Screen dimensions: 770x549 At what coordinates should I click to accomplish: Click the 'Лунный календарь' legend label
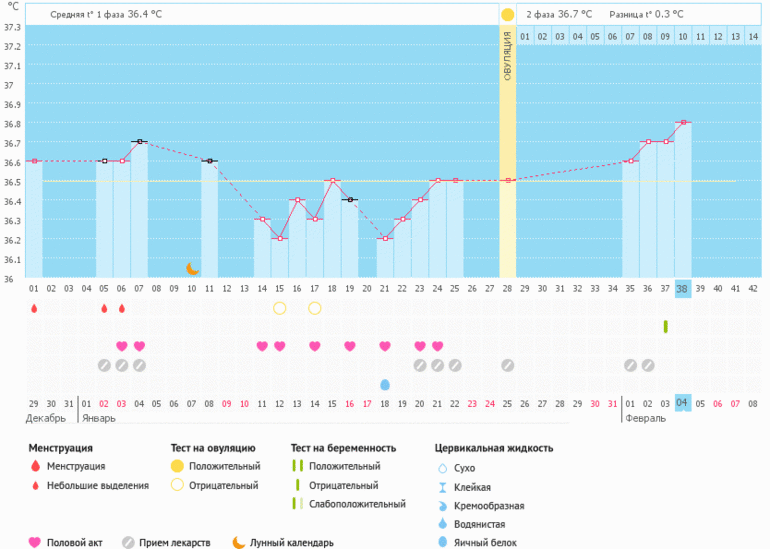click(x=292, y=542)
